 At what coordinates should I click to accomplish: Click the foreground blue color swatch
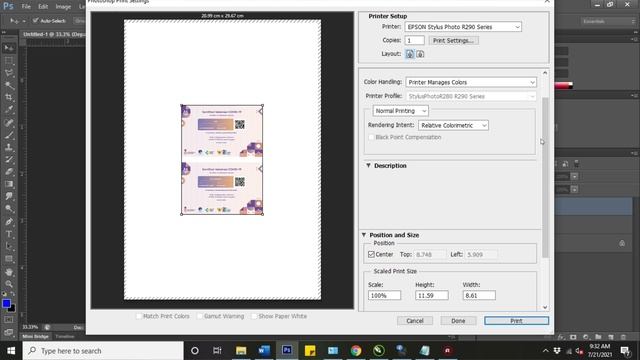6,304
